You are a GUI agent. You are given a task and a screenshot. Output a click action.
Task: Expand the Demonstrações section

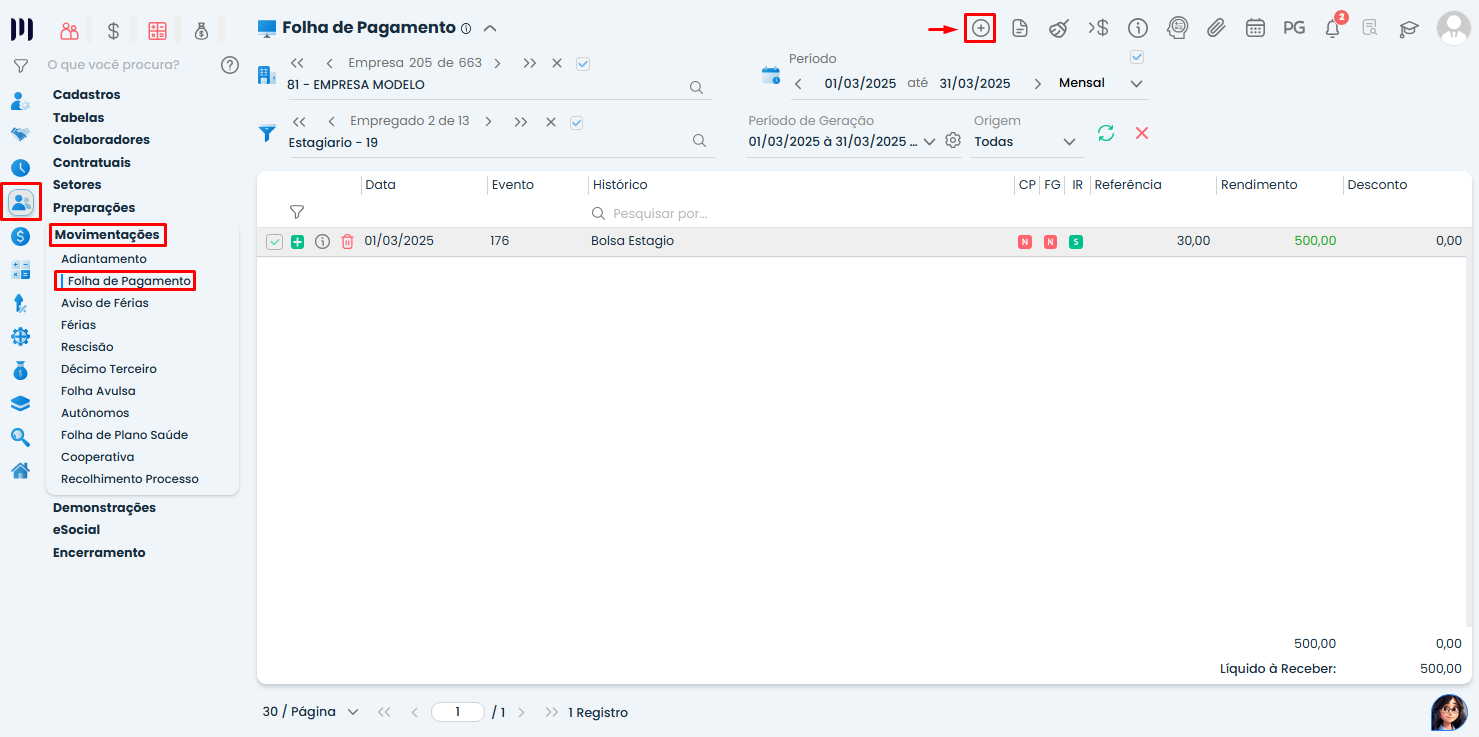[x=104, y=508]
